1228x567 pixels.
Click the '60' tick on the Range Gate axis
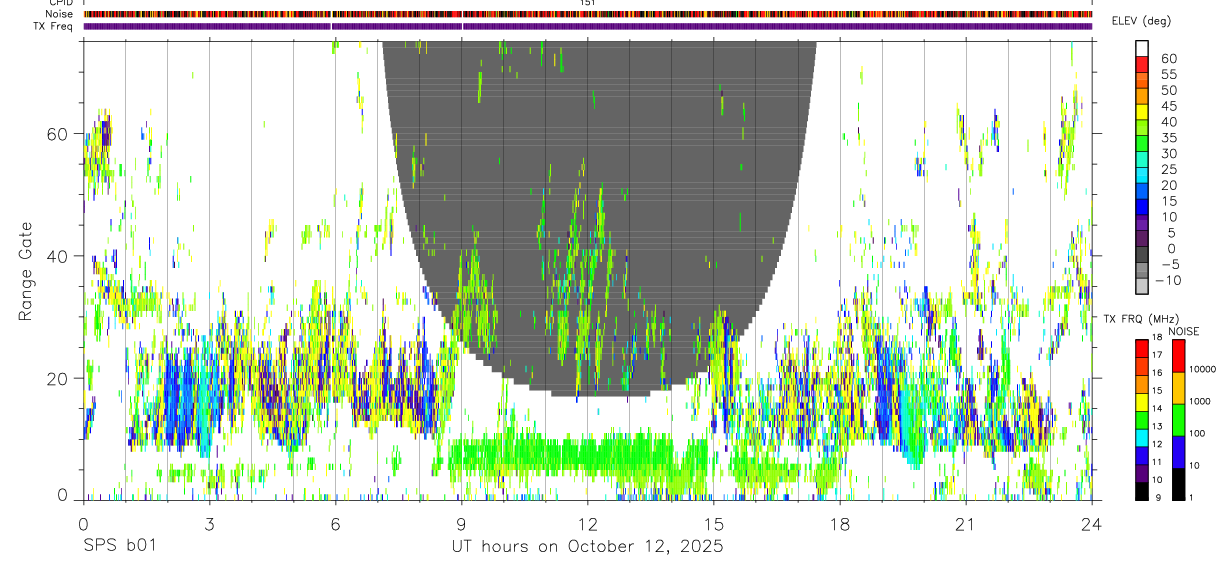click(x=57, y=133)
